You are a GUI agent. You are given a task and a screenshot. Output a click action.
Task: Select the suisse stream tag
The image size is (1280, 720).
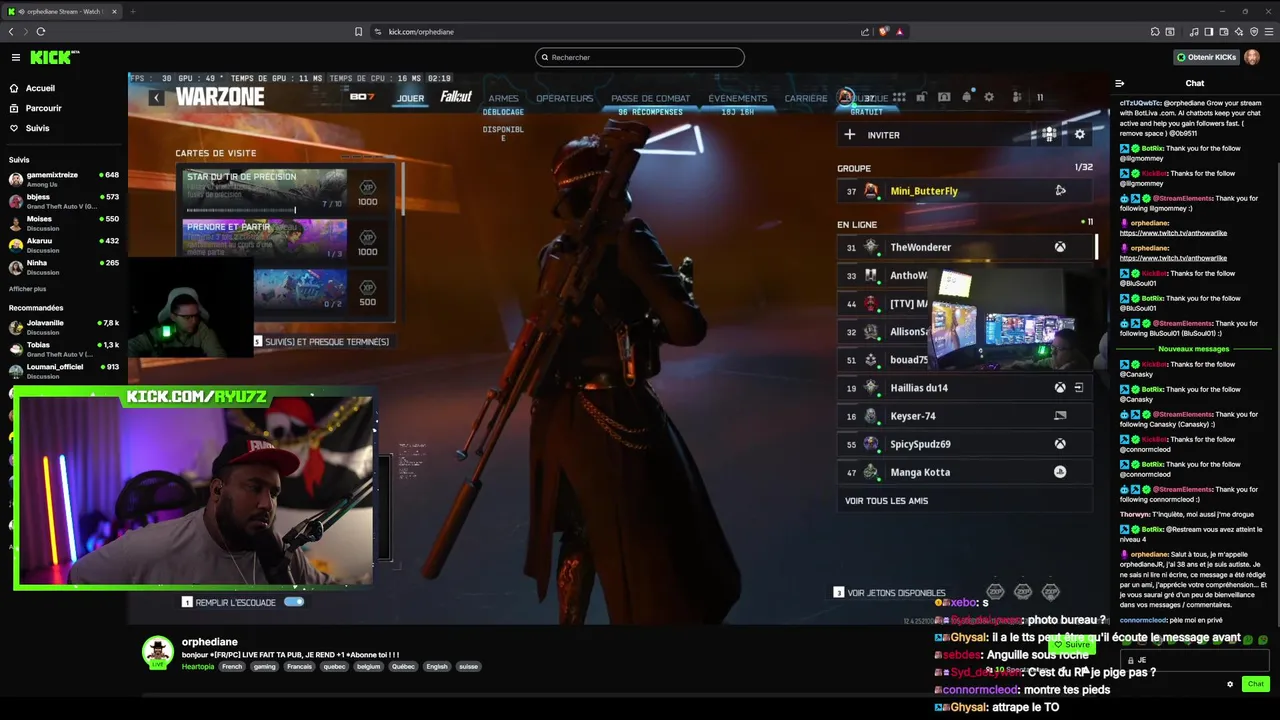tap(468, 666)
